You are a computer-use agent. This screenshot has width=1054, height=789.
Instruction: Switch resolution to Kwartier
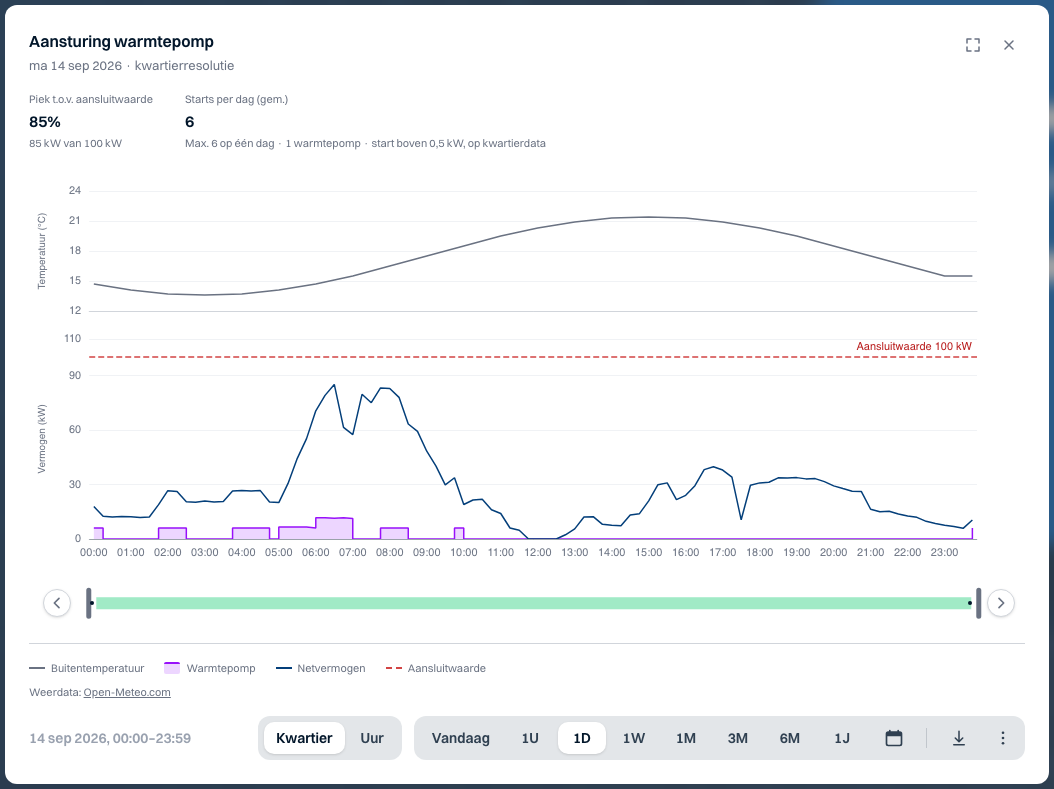304,738
